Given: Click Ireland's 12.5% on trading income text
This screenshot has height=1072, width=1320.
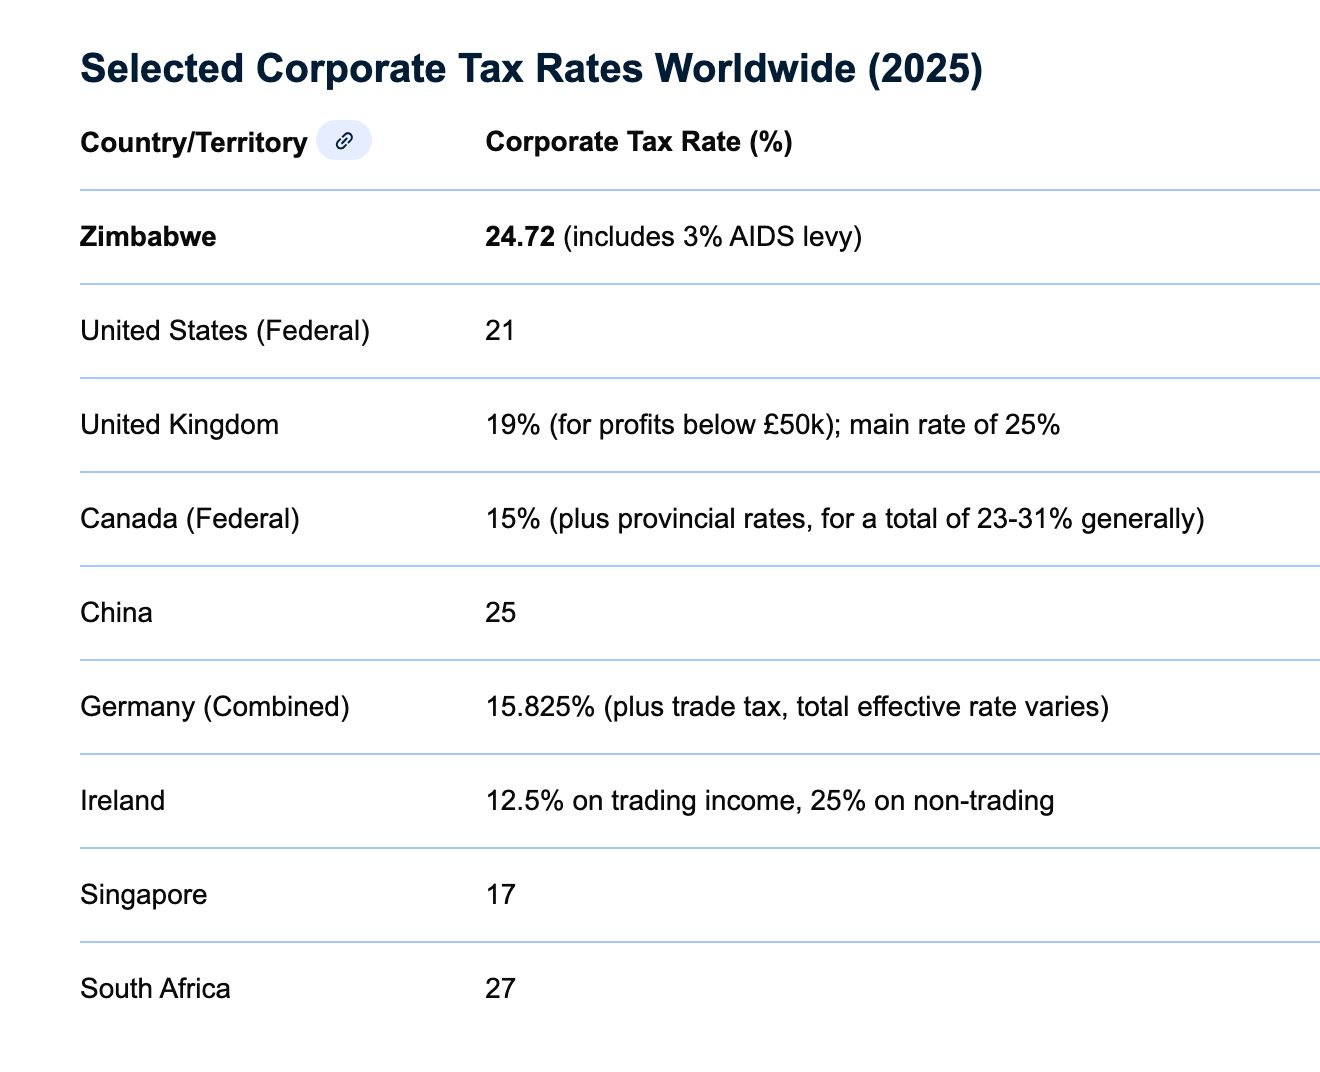Looking at the screenshot, I should point(769,801).
